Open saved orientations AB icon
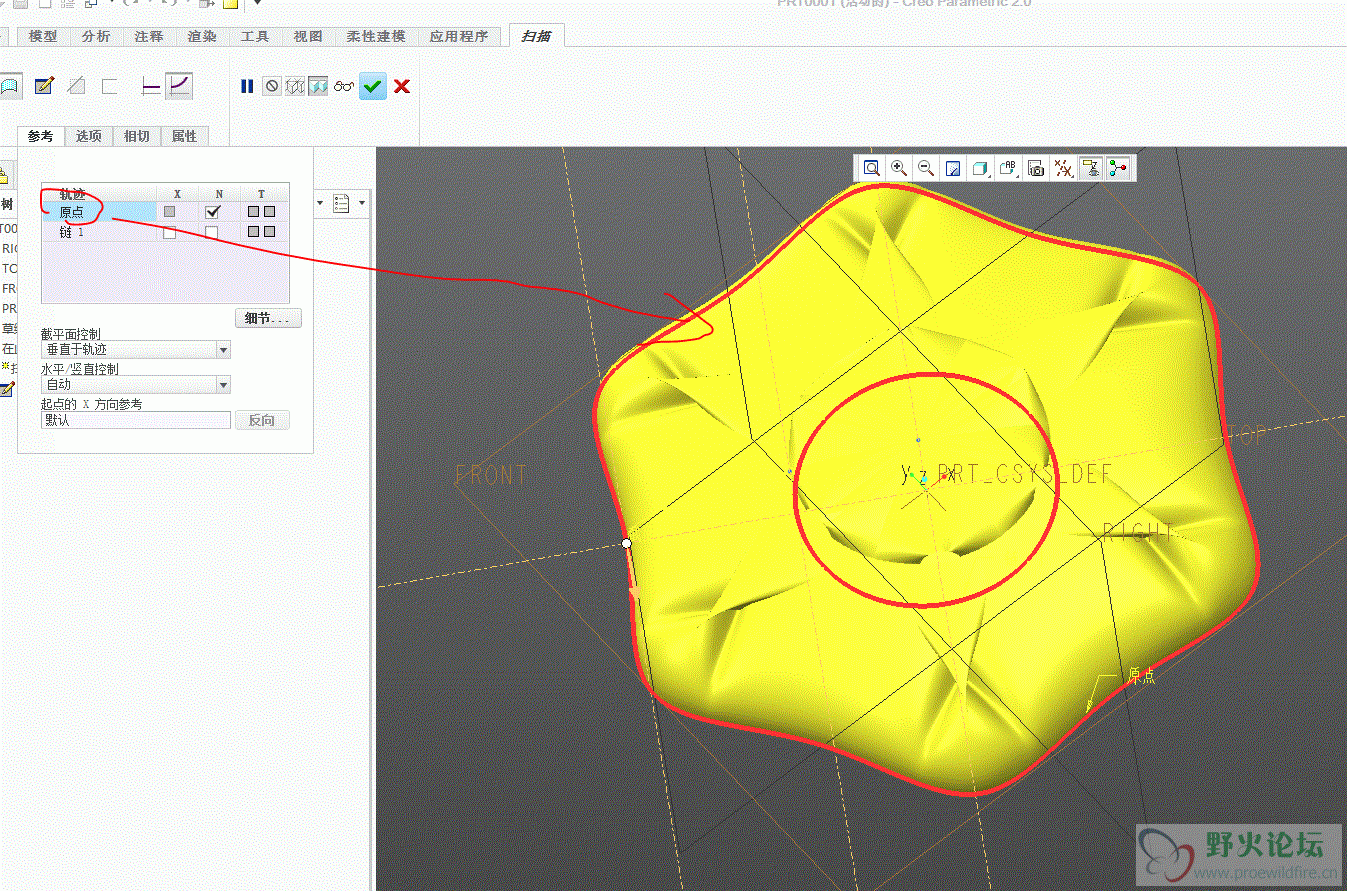Screen dimensions: 1347x891 (x=1009, y=168)
